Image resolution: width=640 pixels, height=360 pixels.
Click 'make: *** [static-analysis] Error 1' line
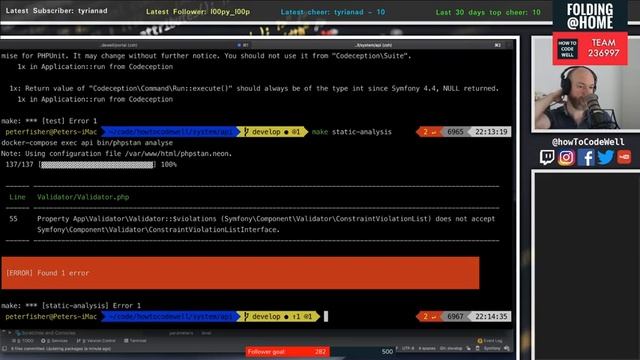click(71, 305)
